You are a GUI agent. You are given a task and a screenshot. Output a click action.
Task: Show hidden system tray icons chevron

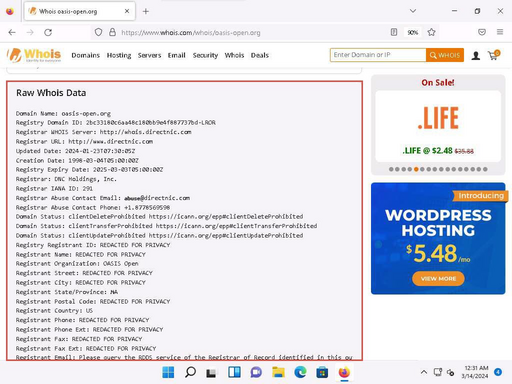click(x=424, y=372)
